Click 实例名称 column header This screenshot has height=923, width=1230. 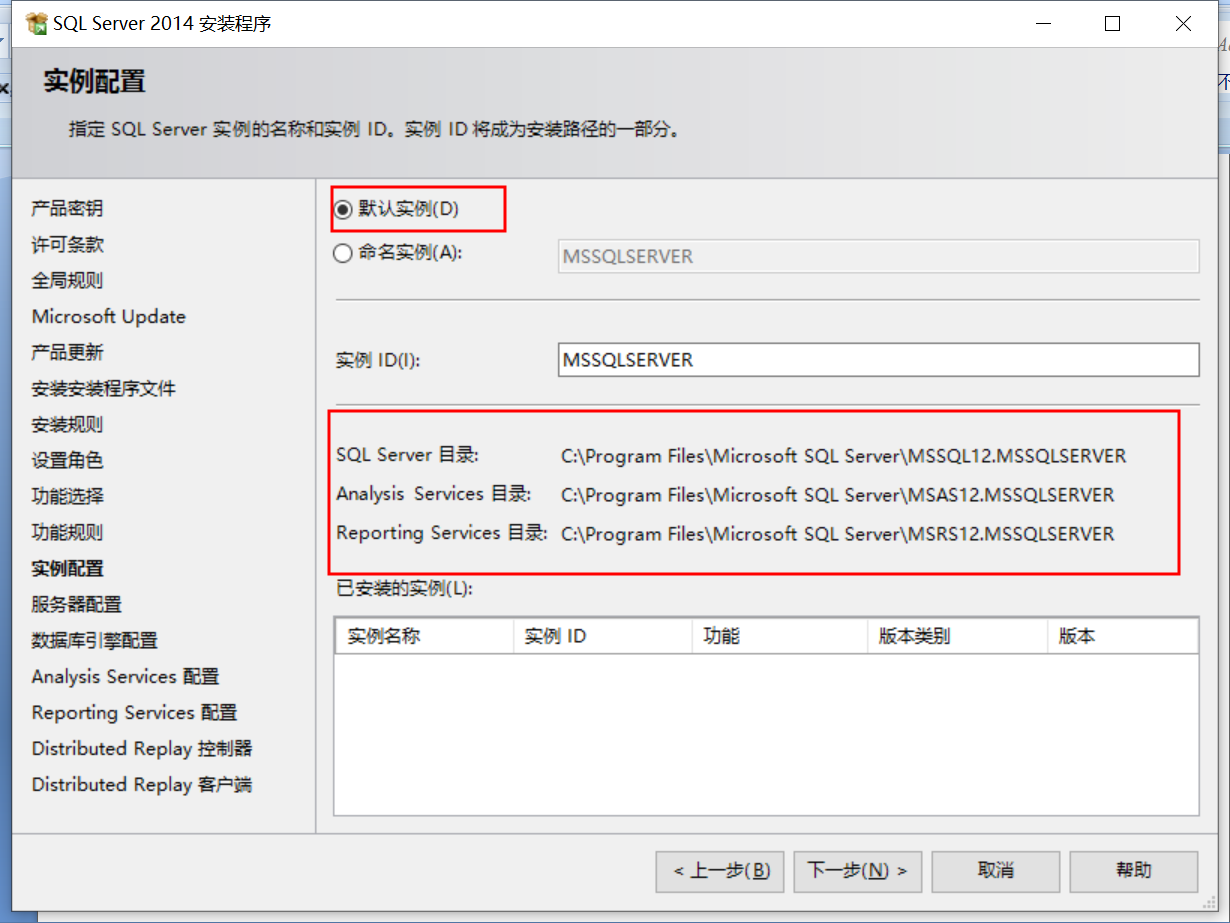[x=424, y=637]
